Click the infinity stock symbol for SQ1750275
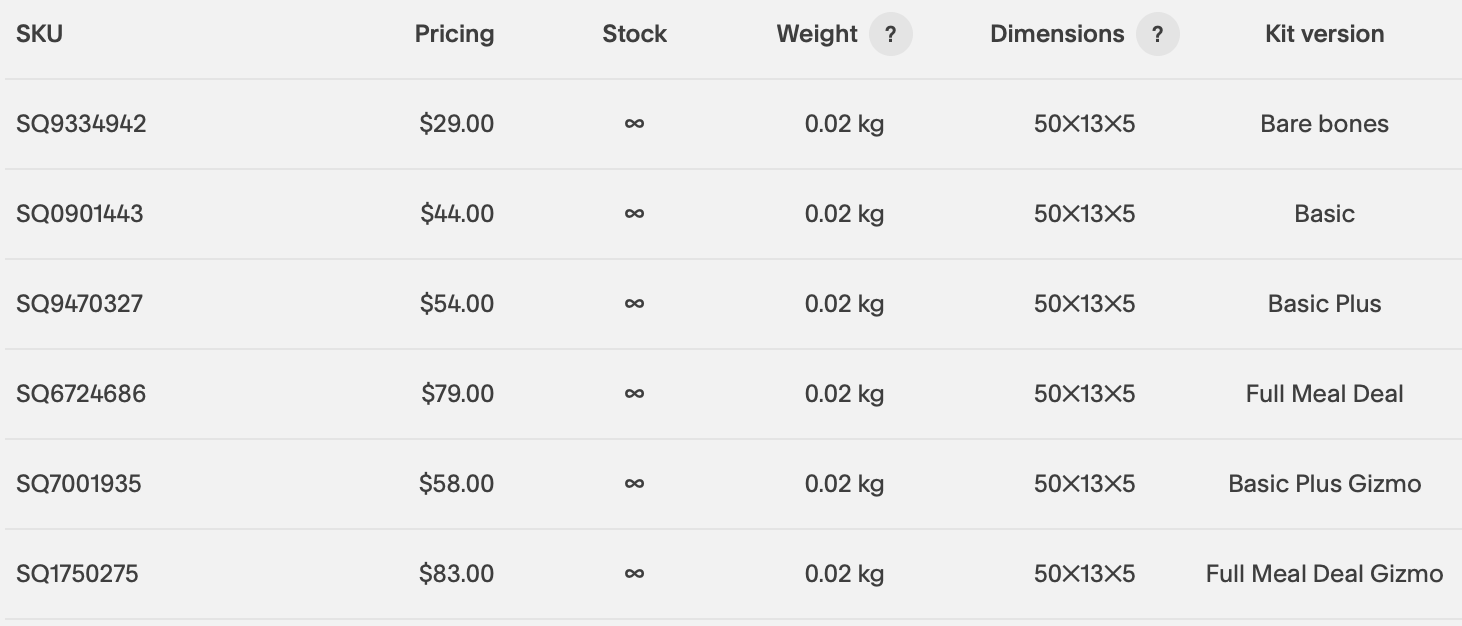Screen dimensions: 1462x626 [634, 574]
